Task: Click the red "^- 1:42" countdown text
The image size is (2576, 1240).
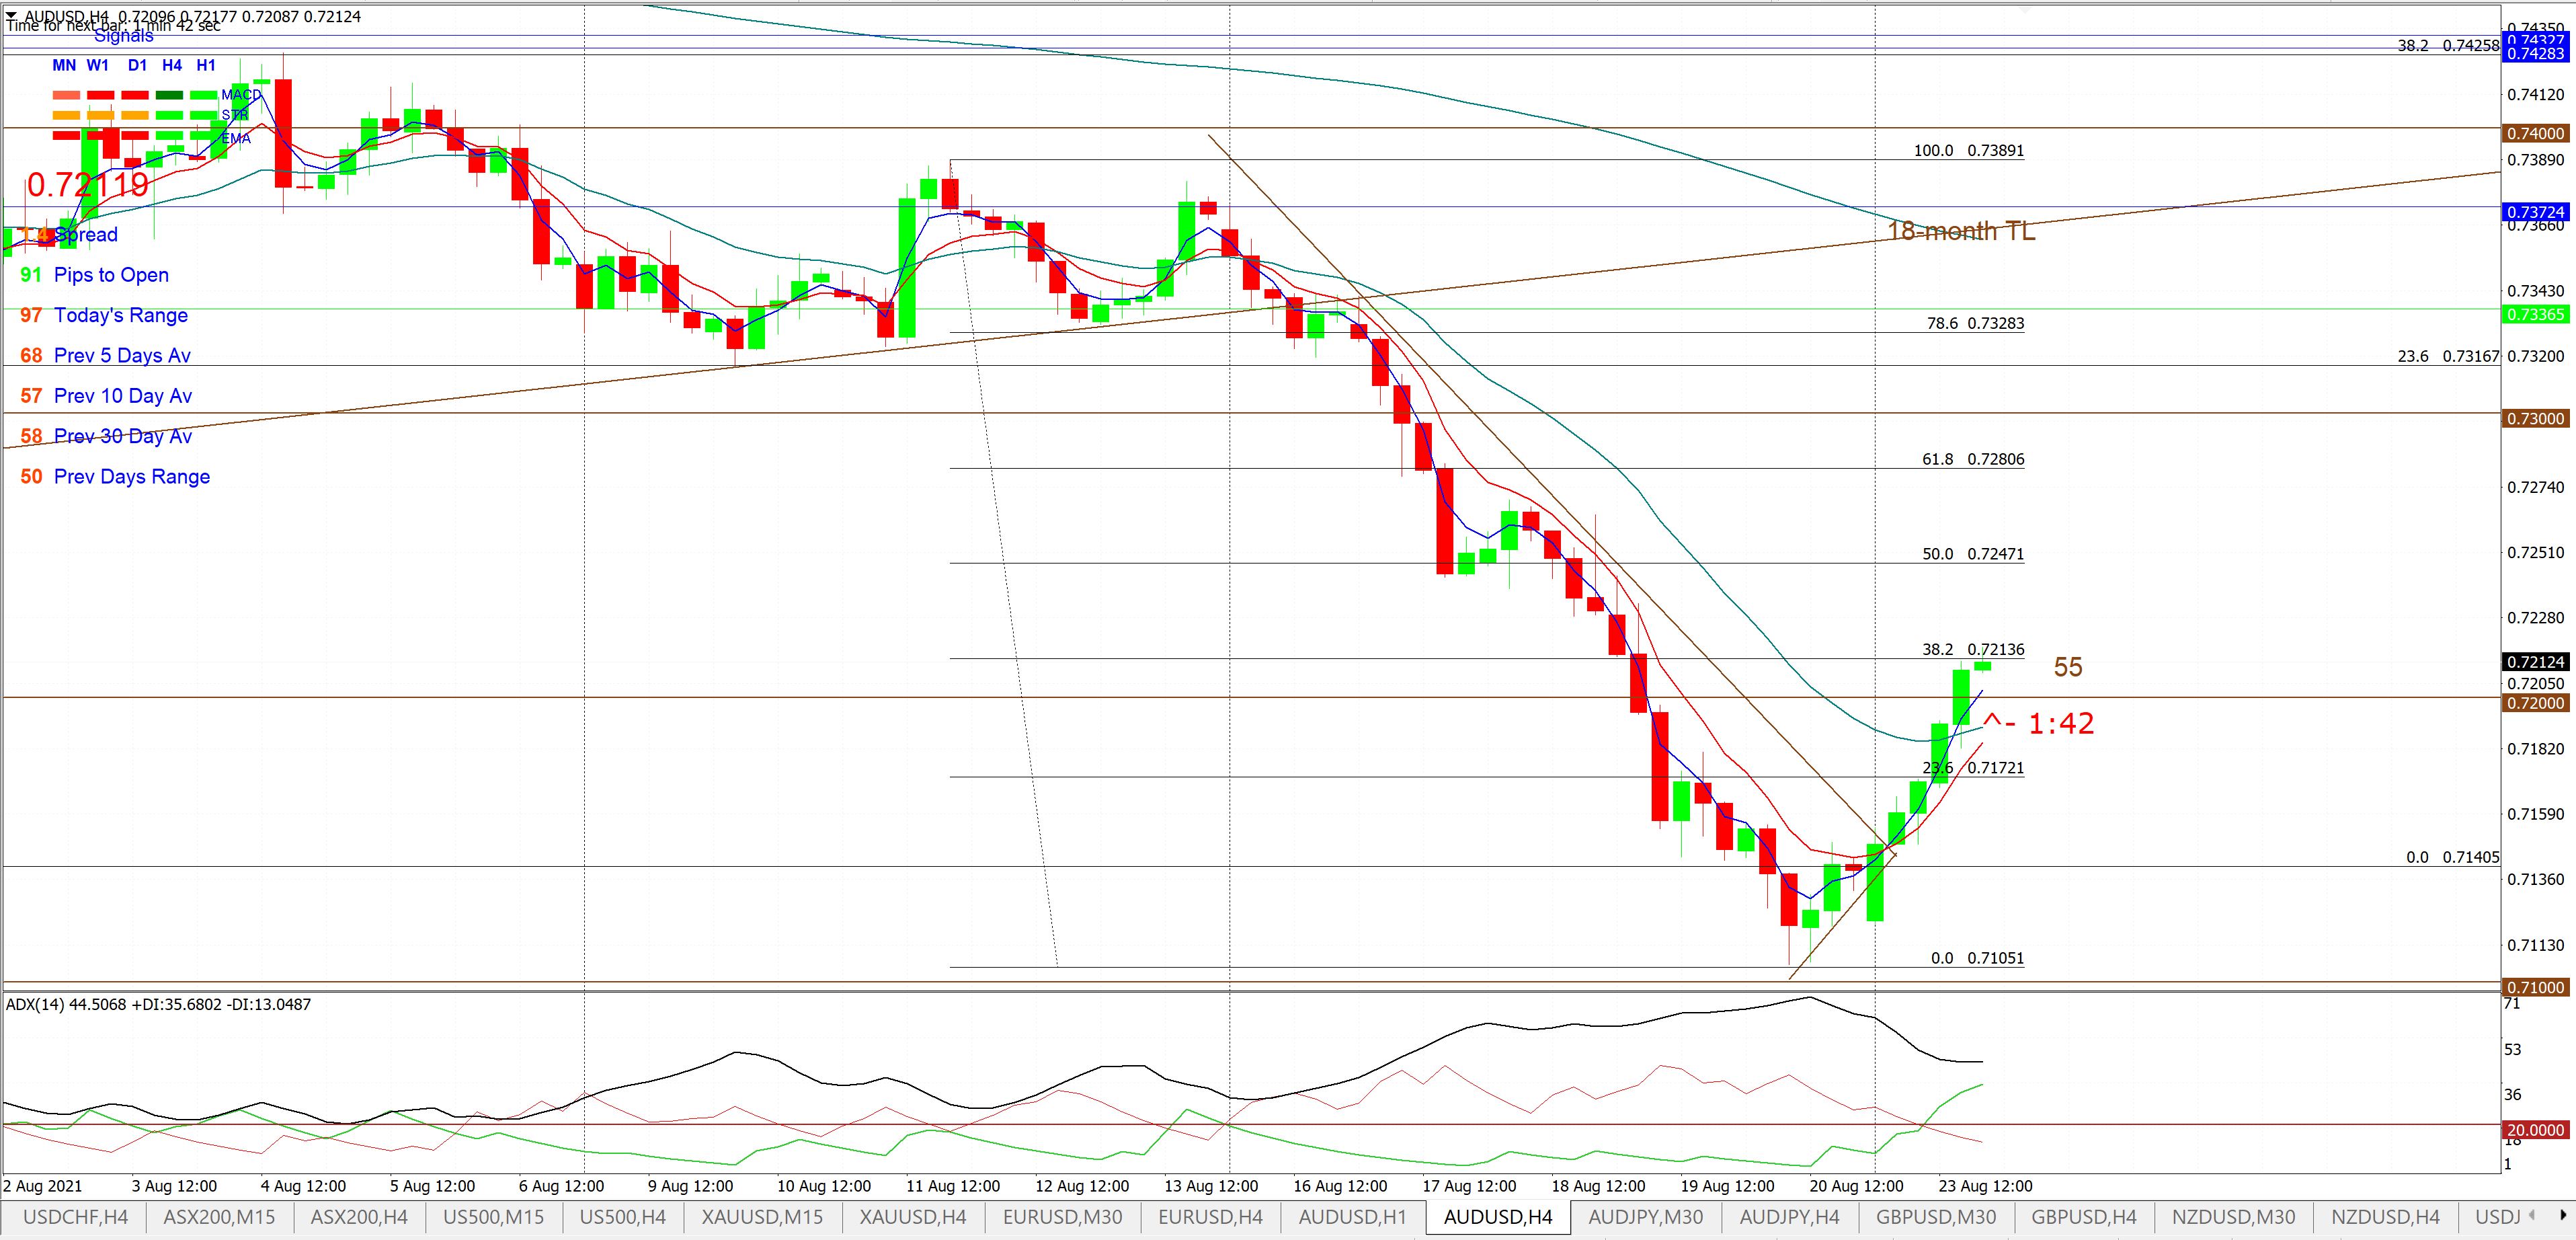Action: click(x=2038, y=722)
